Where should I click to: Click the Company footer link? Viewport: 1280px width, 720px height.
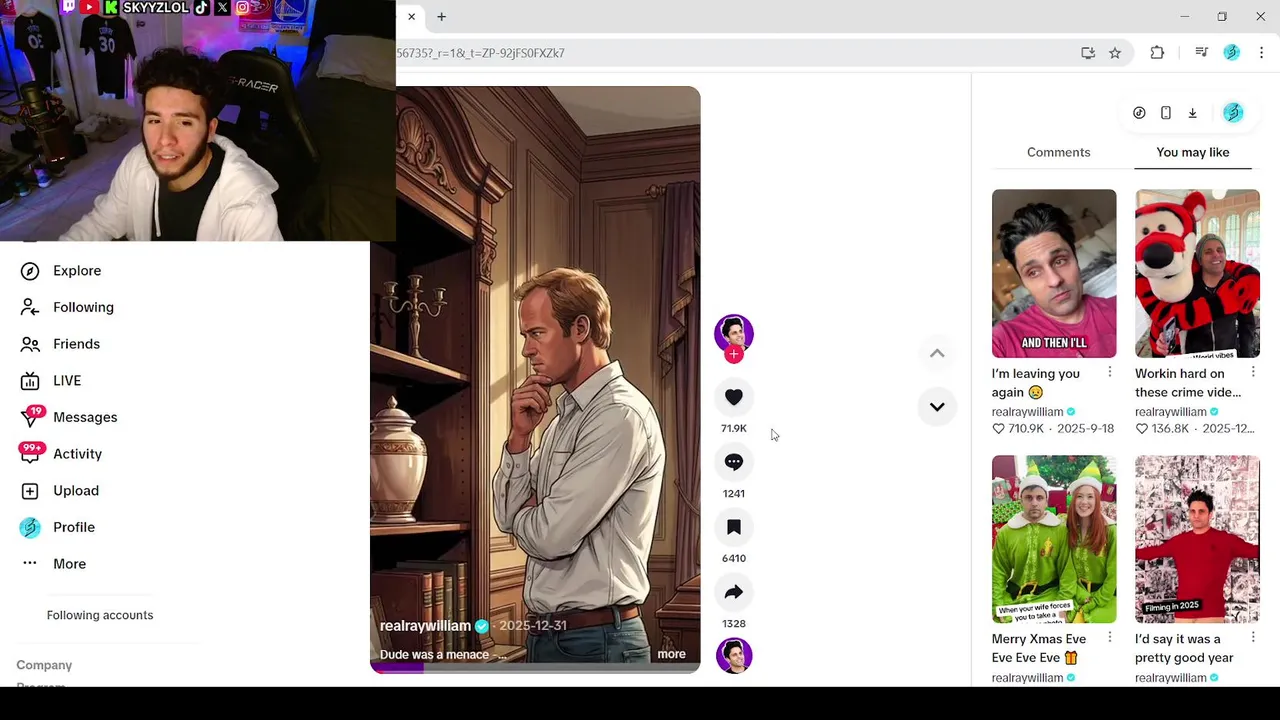[44, 665]
